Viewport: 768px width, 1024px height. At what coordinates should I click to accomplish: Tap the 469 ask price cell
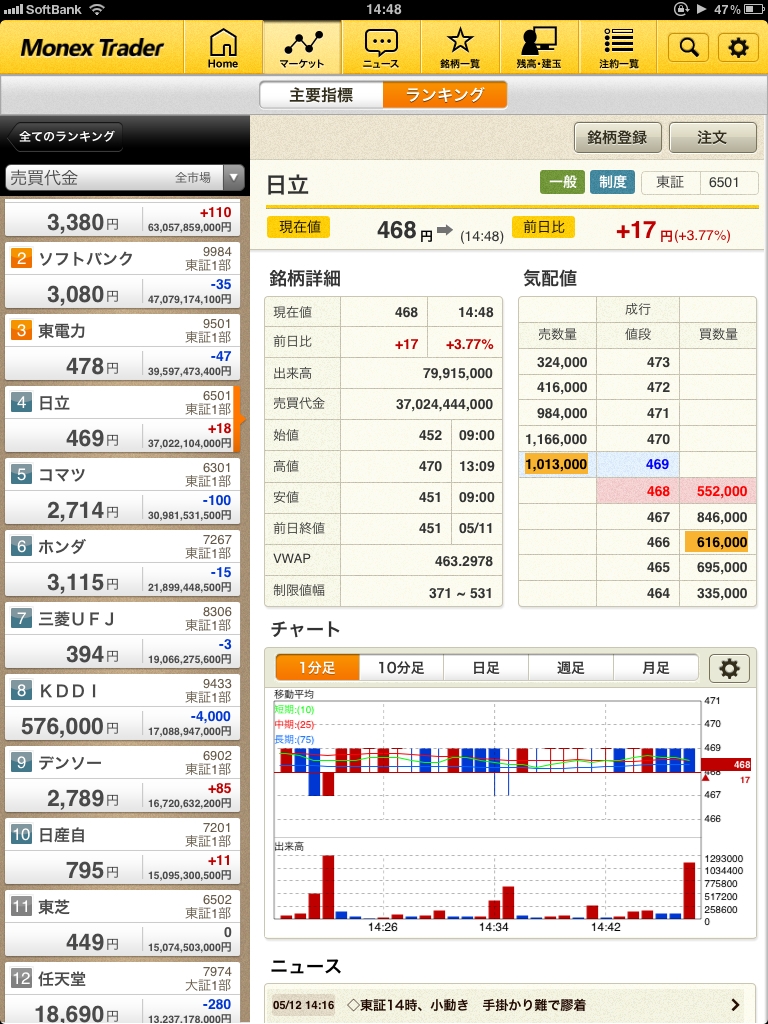point(638,464)
